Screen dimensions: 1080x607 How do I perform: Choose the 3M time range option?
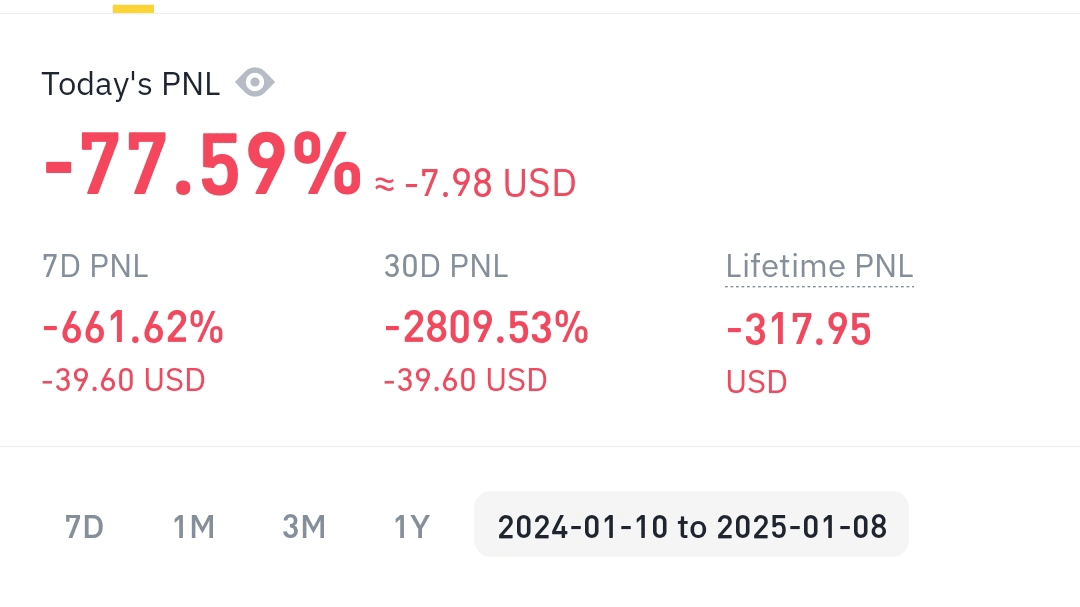click(x=304, y=526)
